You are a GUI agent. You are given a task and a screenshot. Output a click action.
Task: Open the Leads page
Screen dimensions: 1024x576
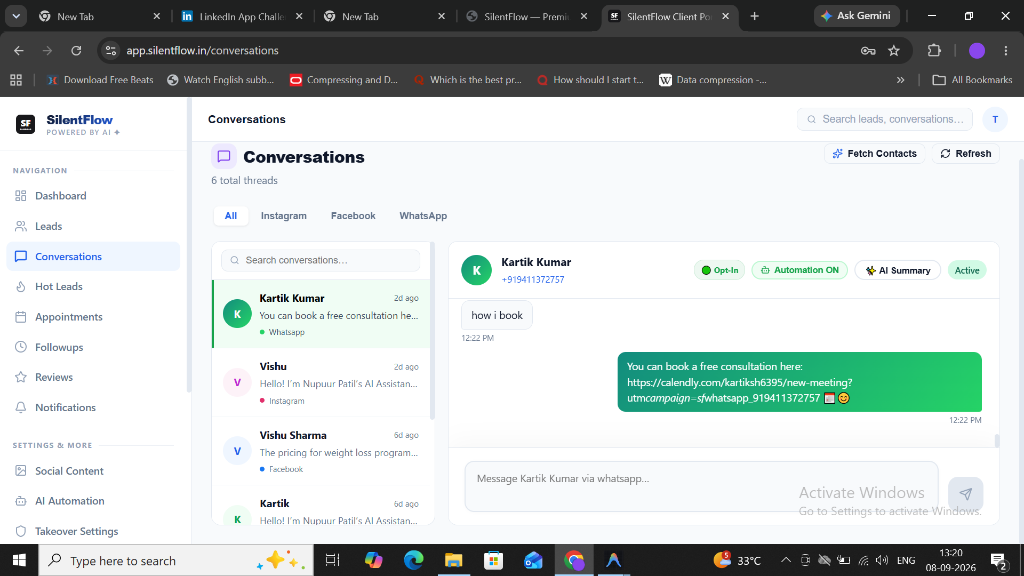(93, 226)
